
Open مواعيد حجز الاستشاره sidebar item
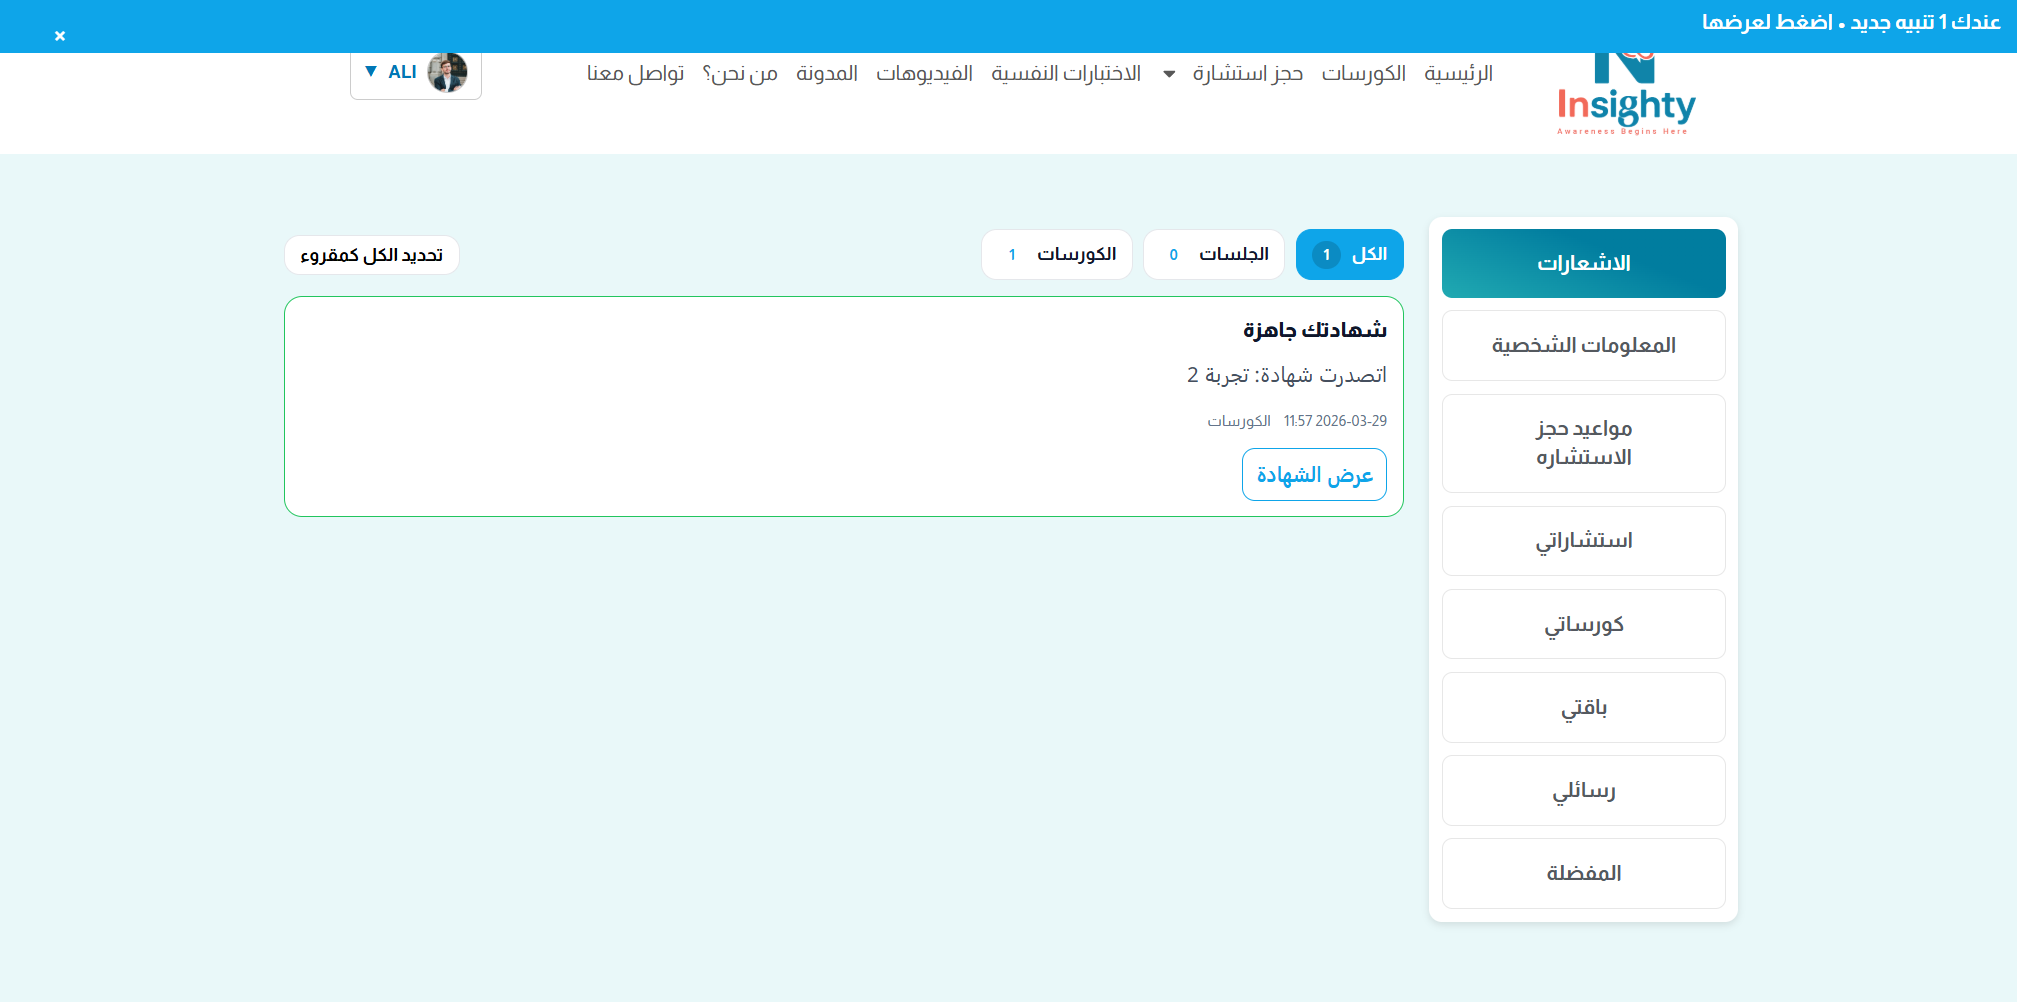[x=1583, y=443]
